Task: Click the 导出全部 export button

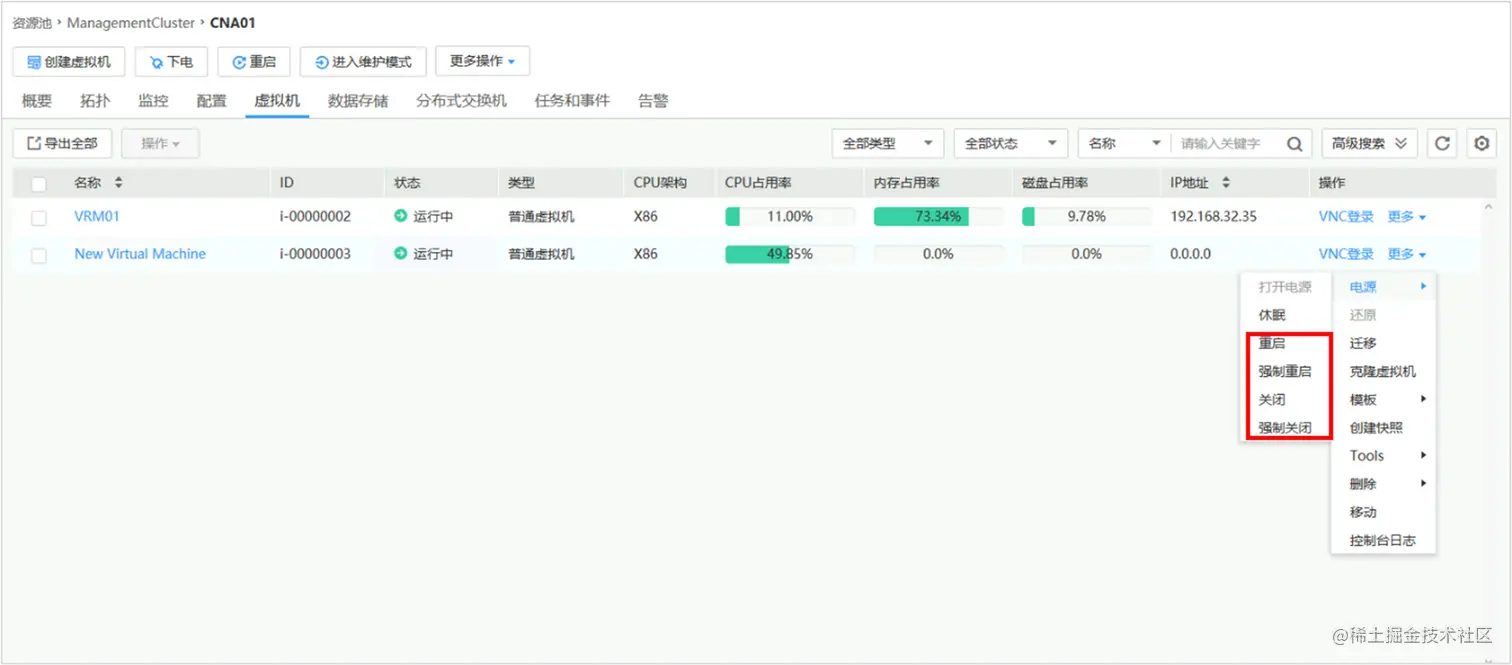Action: pos(62,143)
